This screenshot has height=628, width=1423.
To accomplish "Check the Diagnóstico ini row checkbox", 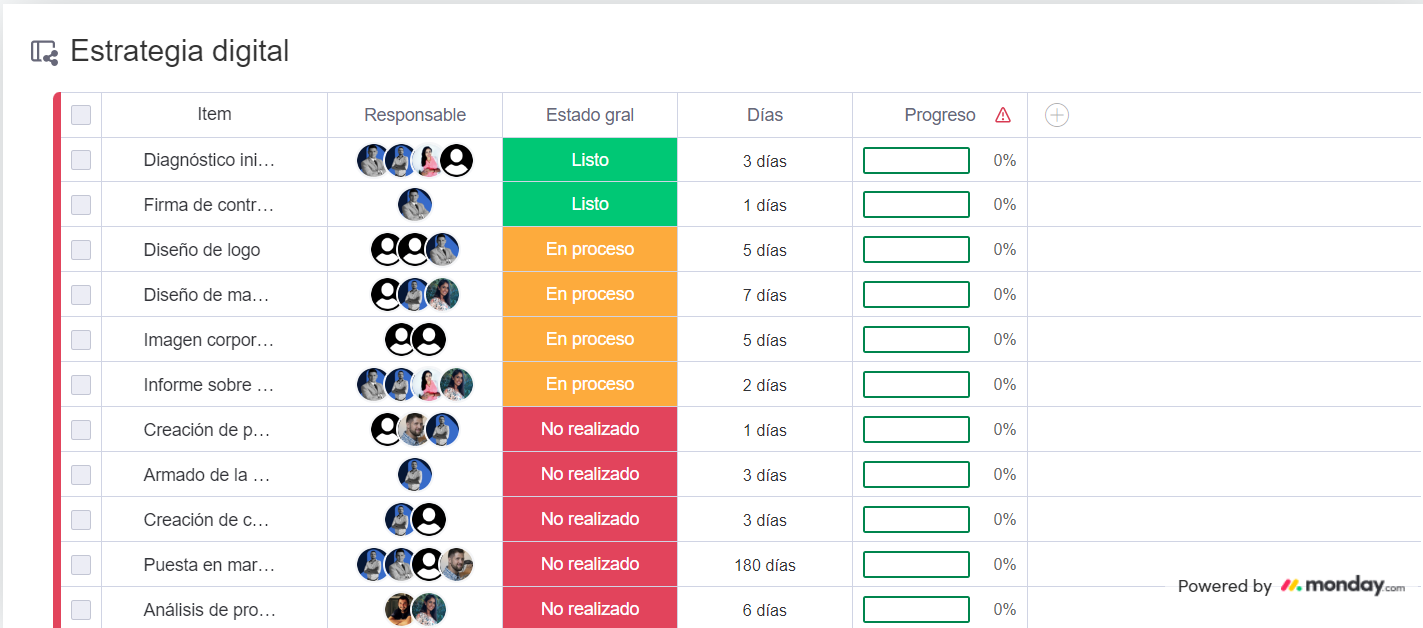I will pos(81,160).
